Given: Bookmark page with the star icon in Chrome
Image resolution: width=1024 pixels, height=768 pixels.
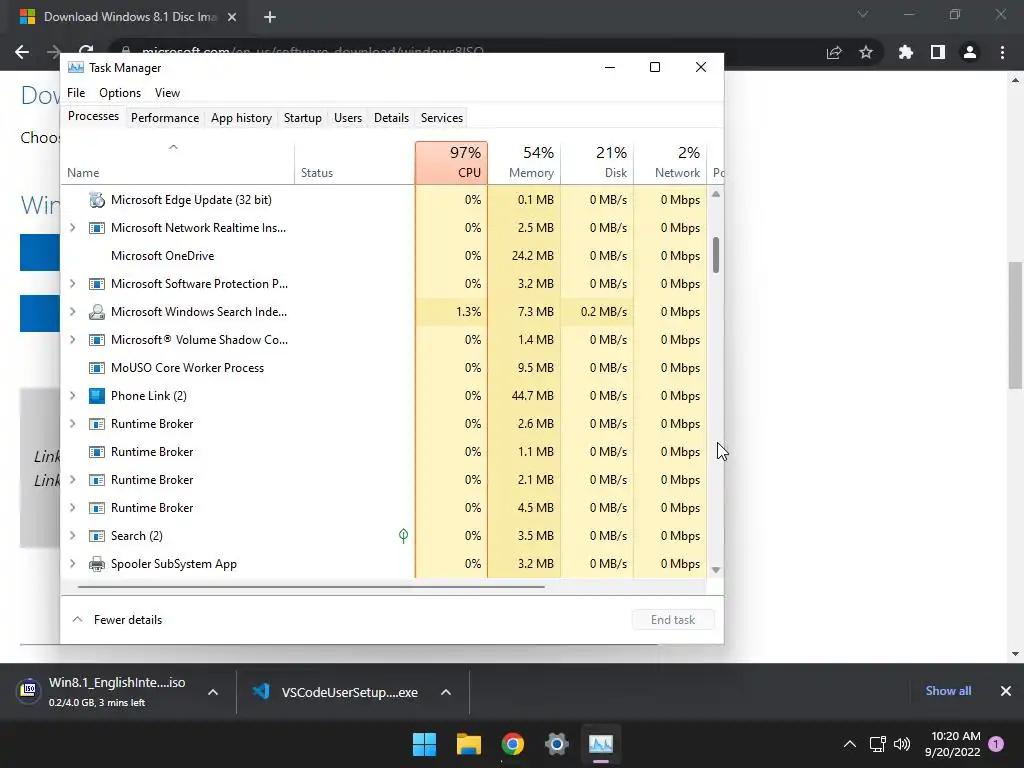Looking at the screenshot, I should [x=866, y=52].
